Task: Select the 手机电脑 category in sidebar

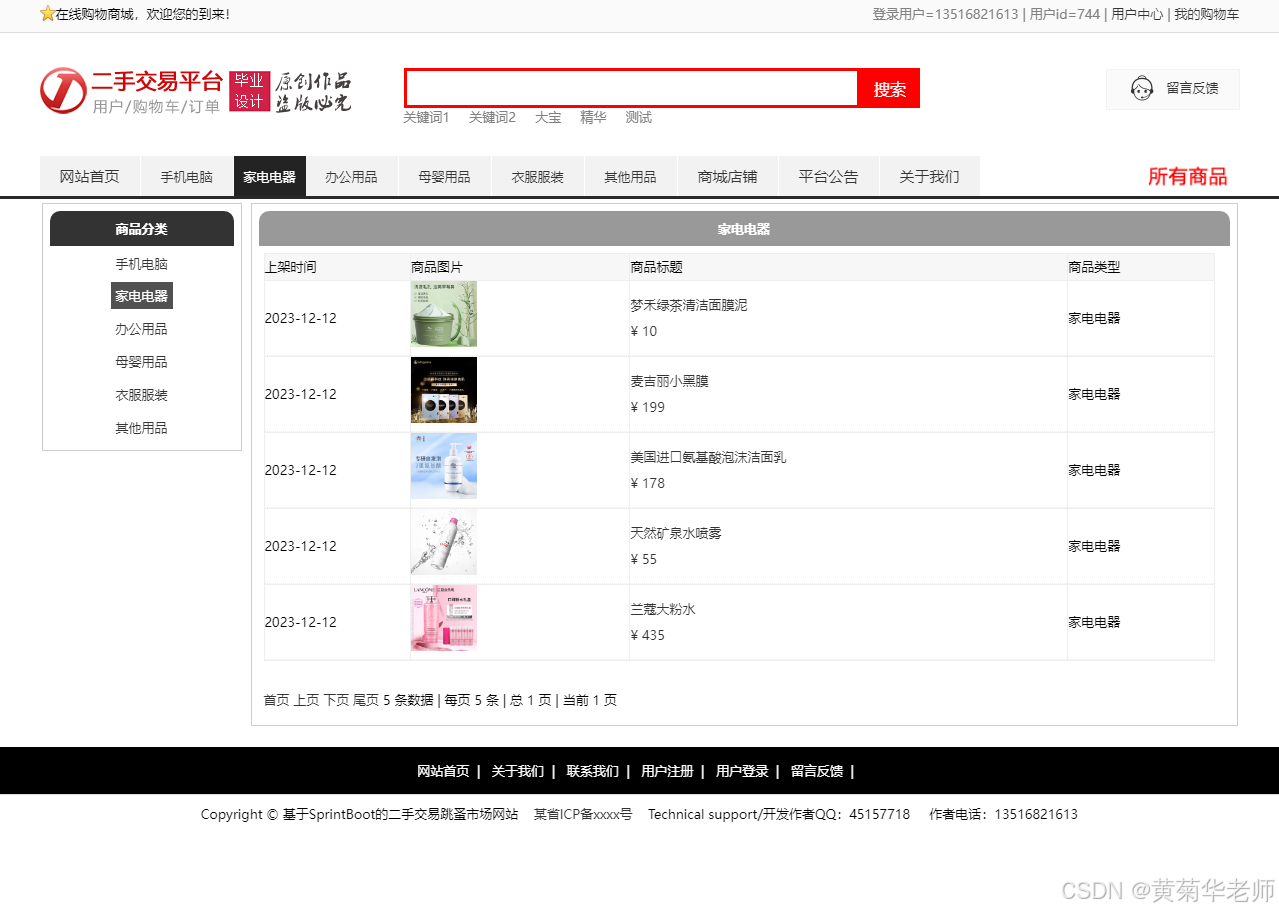Action: (x=141, y=262)
